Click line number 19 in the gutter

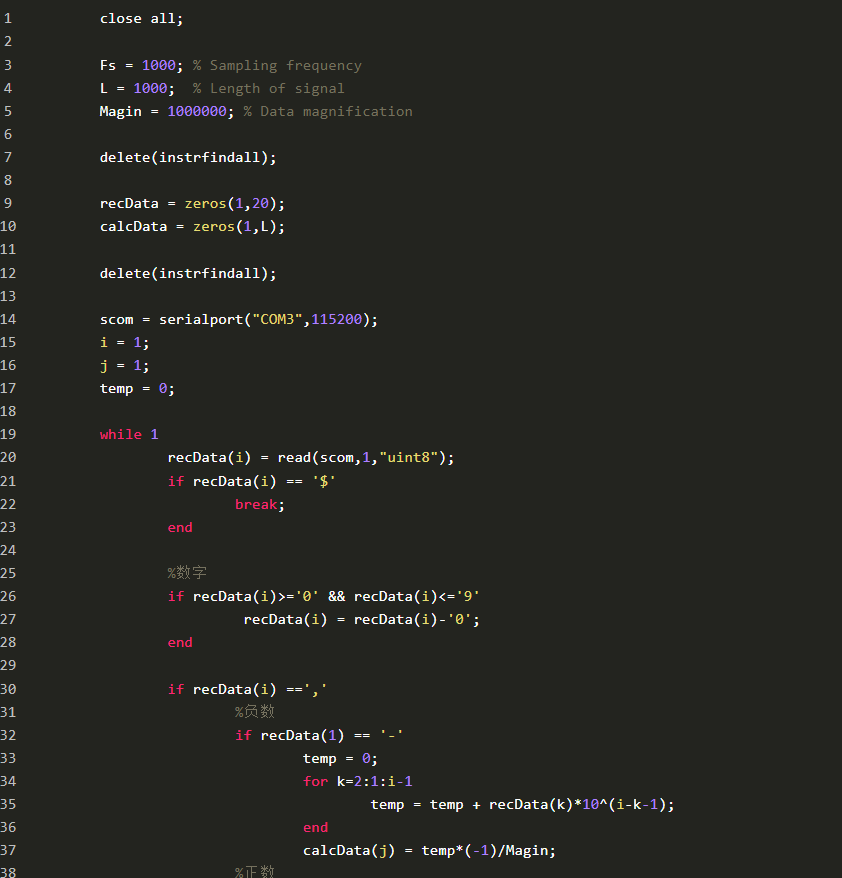[8, 435]
